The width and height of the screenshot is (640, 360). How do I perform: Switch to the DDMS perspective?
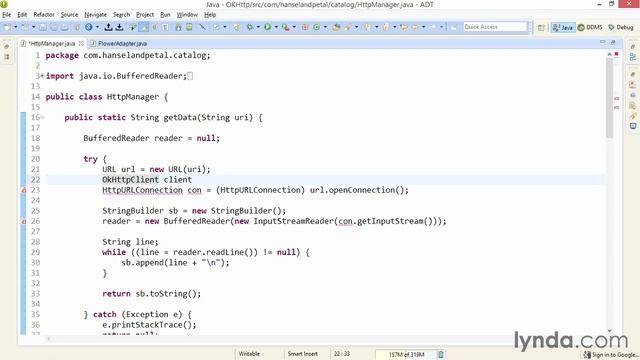click(x=590, y=27)
